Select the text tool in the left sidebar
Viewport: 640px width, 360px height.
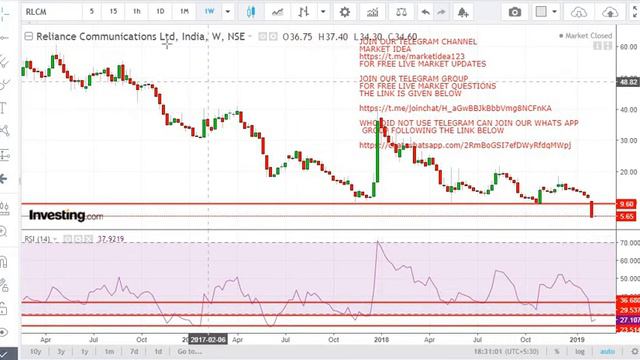(x=3, y=108)
